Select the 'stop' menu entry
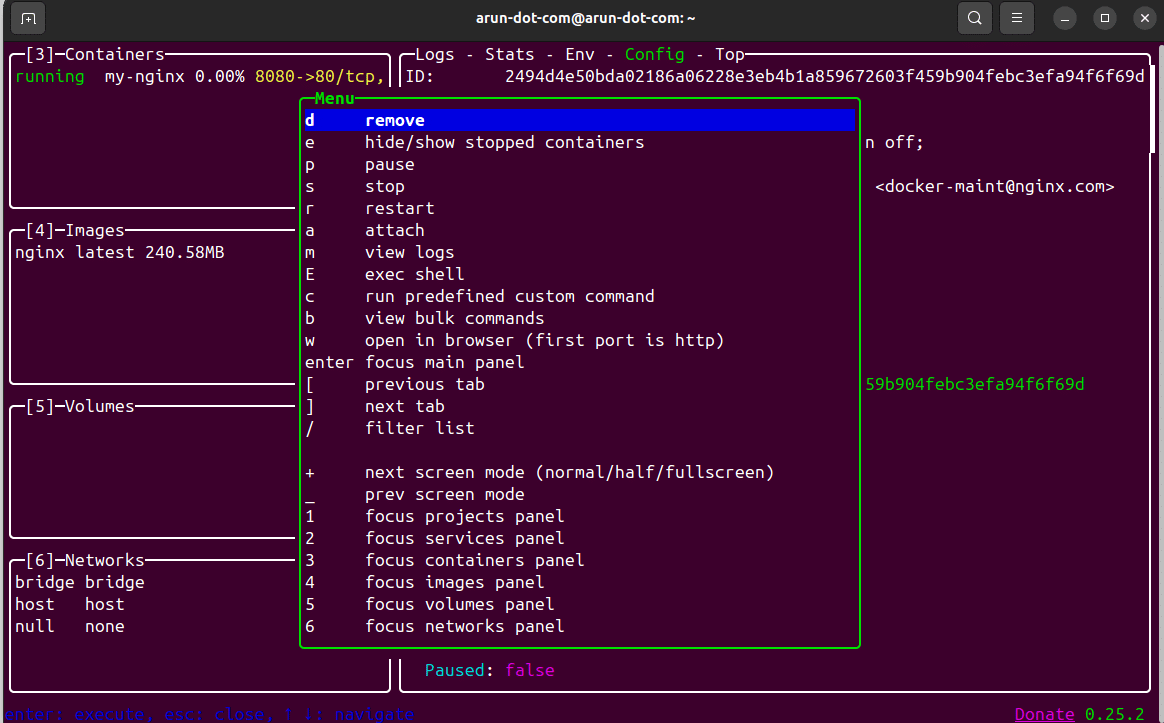1164x723 pixels. click(x=580, y=186)
